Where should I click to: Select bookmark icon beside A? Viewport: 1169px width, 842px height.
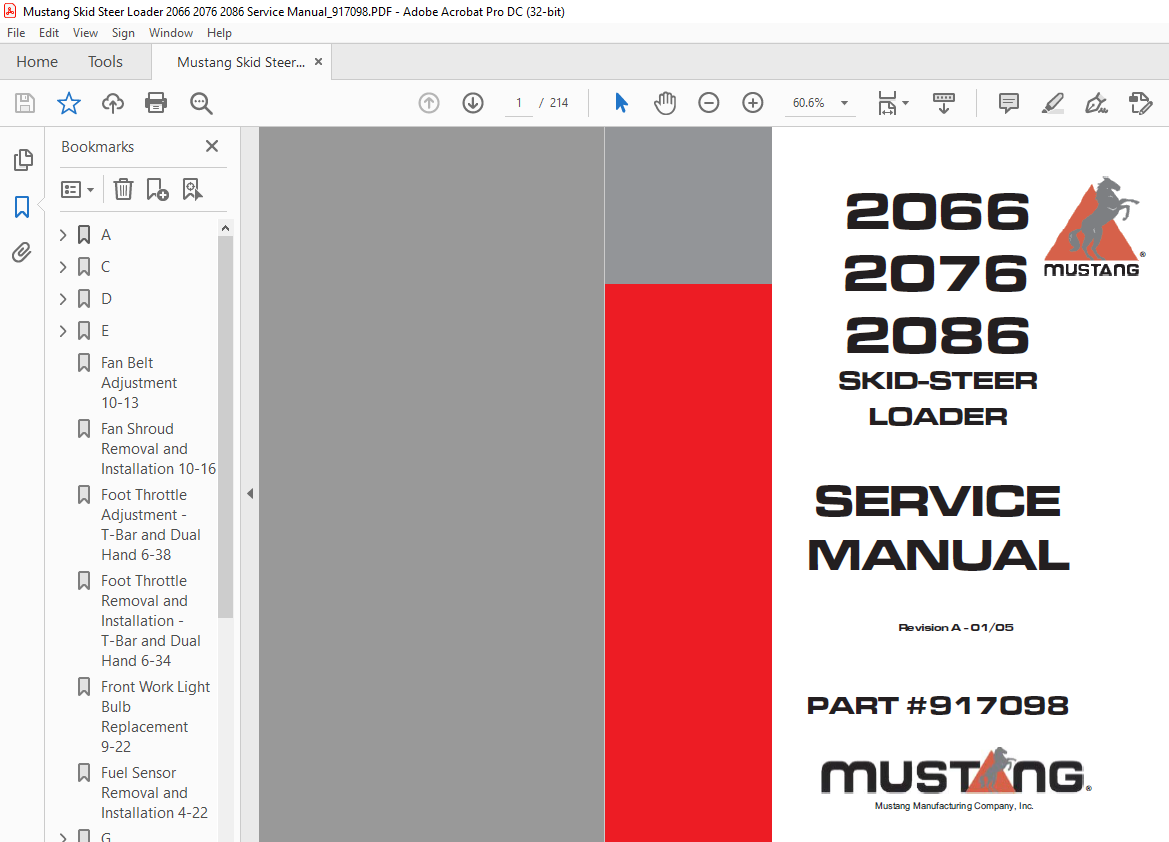pos(84,235)
